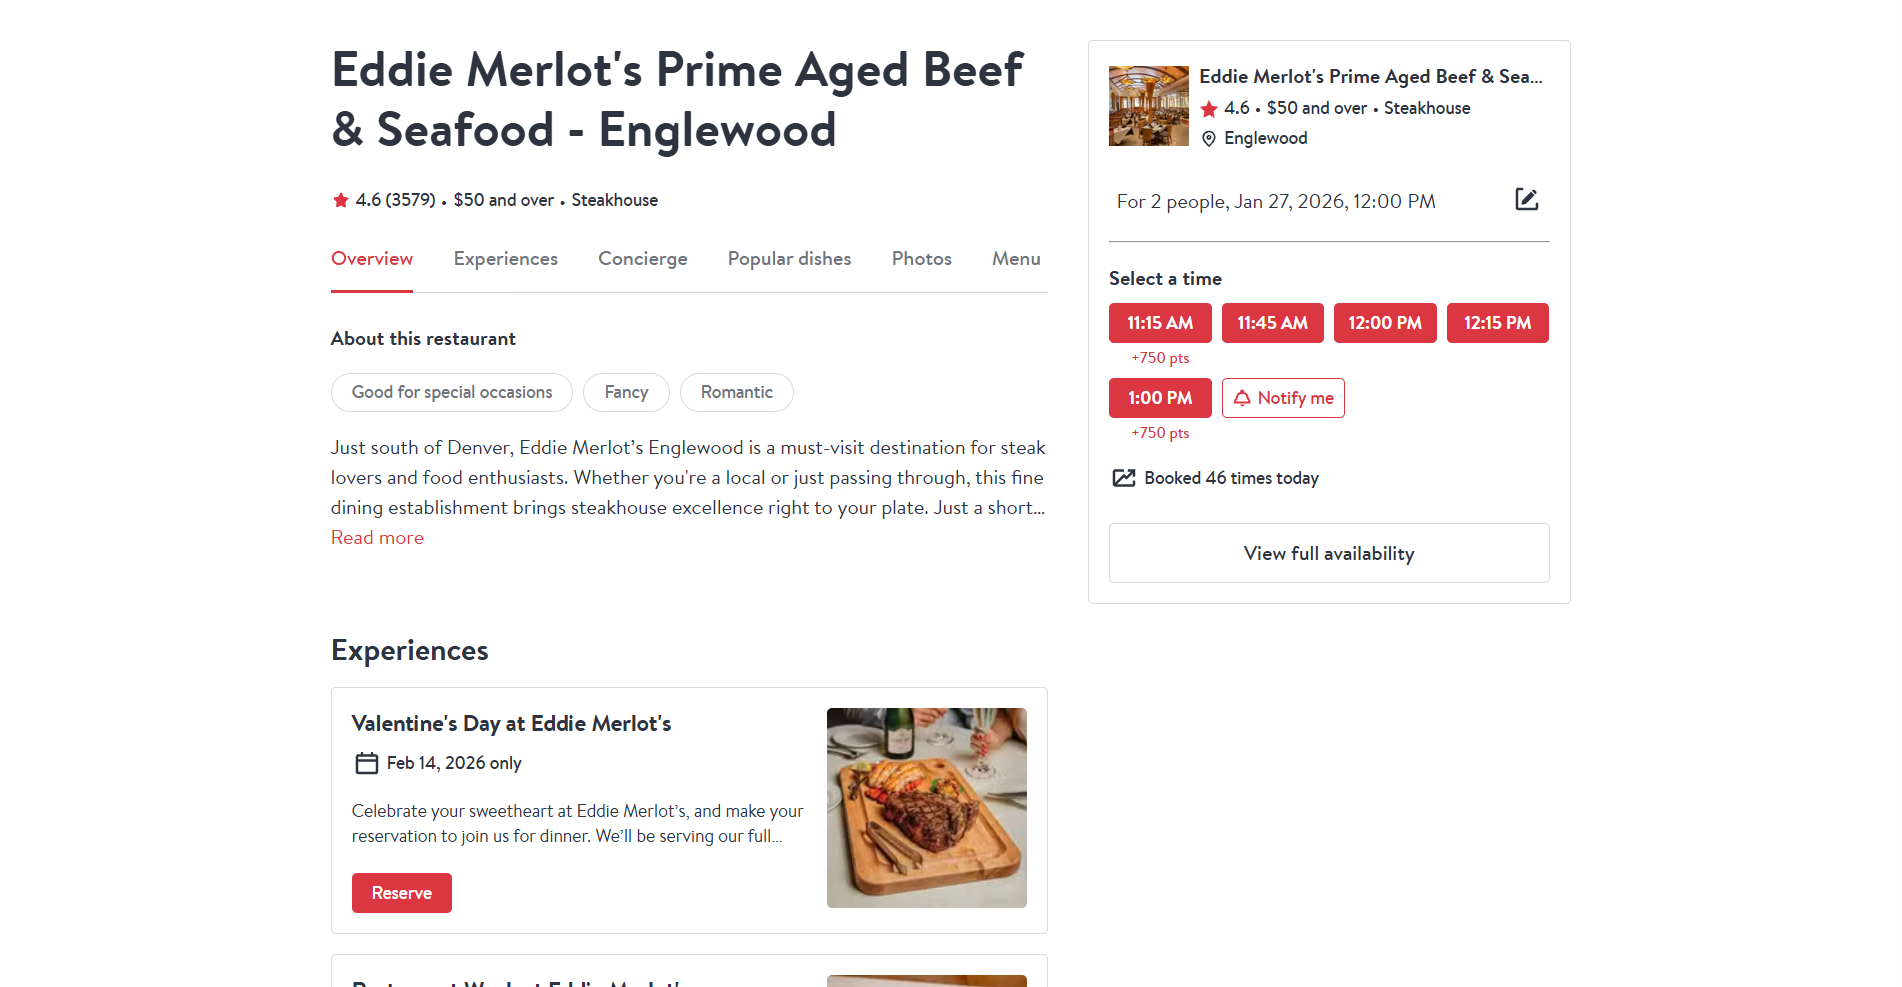
Task: Expand description with Read more
Action: [x=377, y=538]
